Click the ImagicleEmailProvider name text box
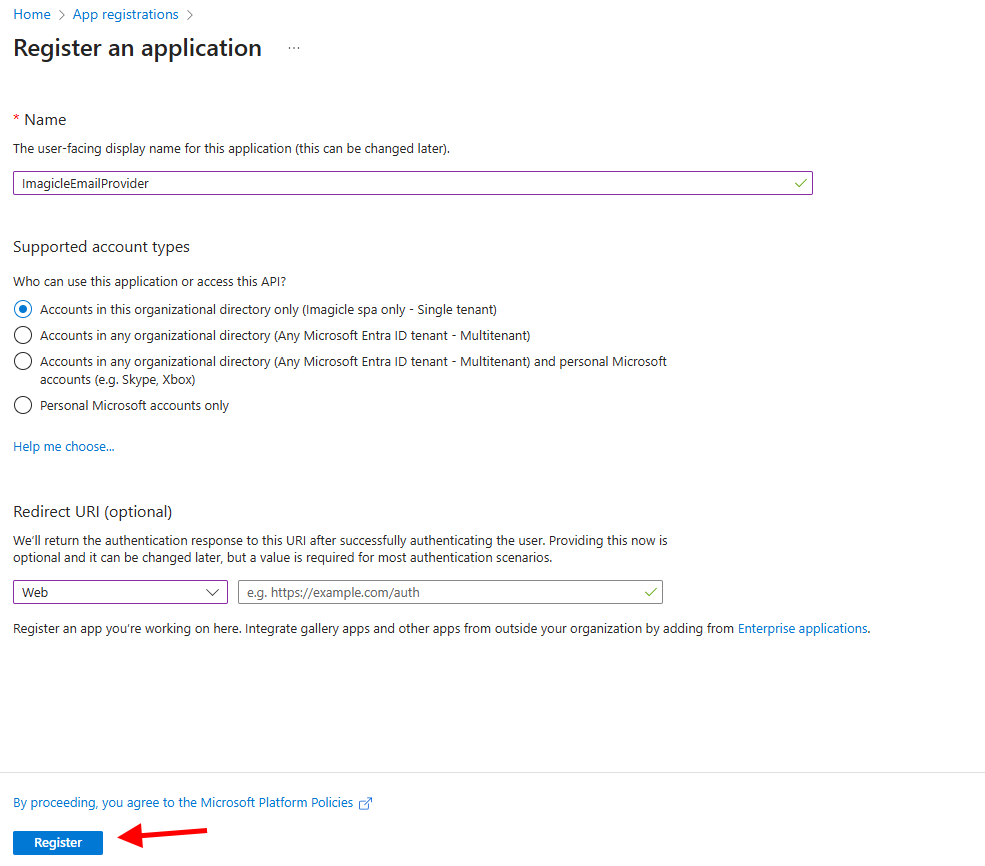The height and width of the screenshot is (866, 985). point(400,183)
